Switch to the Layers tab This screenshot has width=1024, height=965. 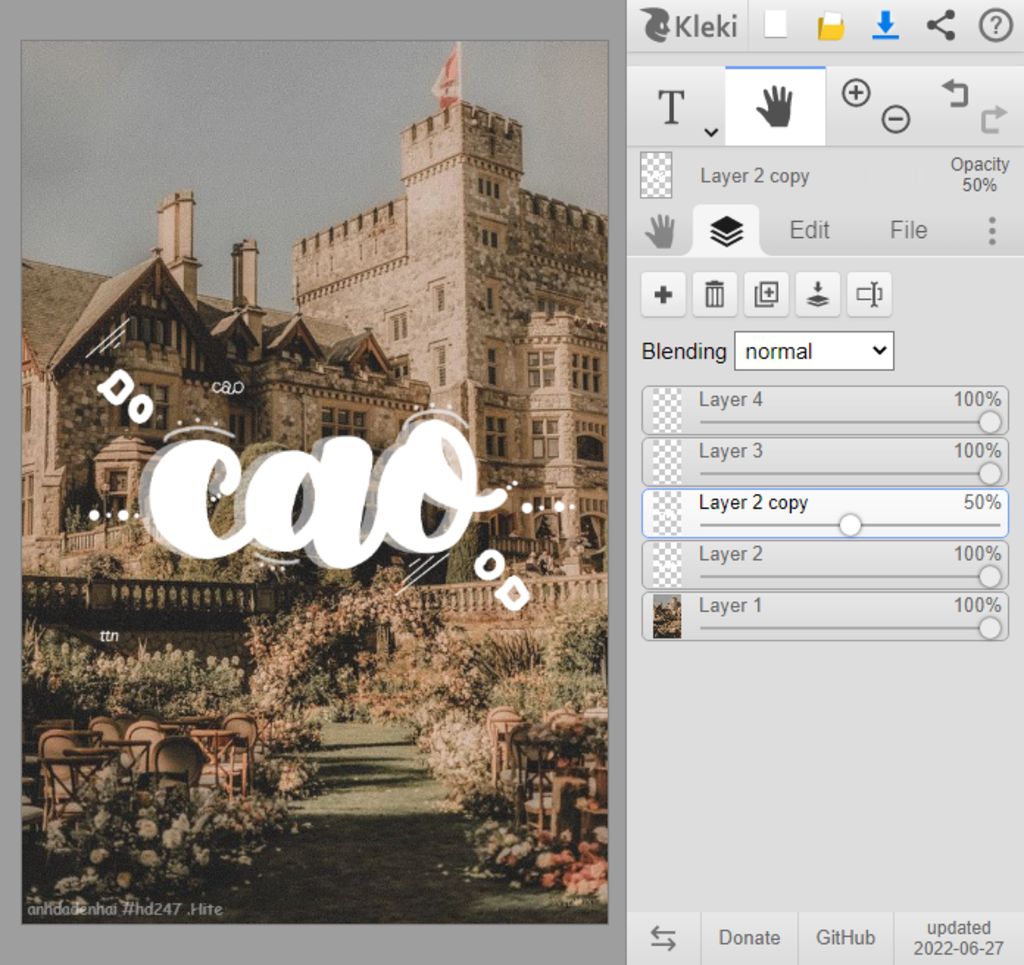click(726, 230)
